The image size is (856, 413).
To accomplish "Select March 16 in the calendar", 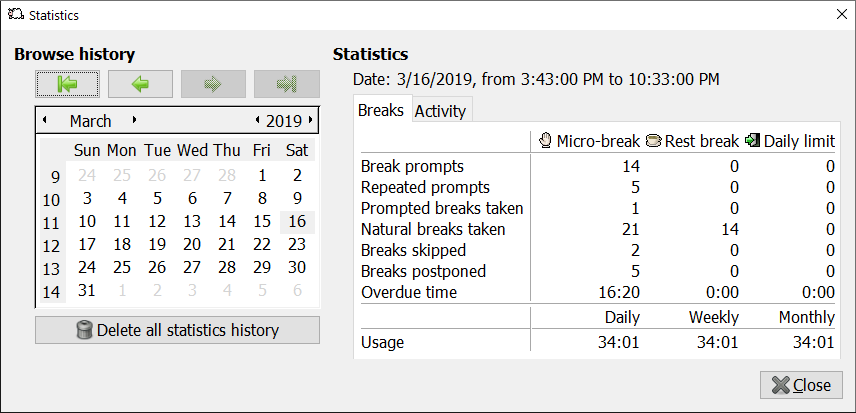I will pos(297,222).
